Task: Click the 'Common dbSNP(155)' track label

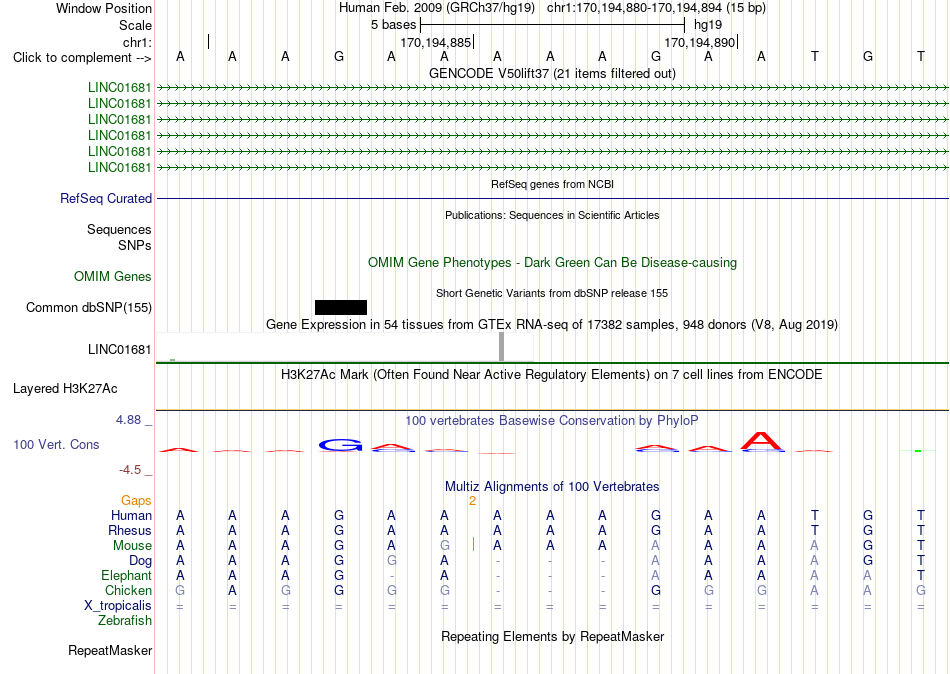Action: pos(89,307)
